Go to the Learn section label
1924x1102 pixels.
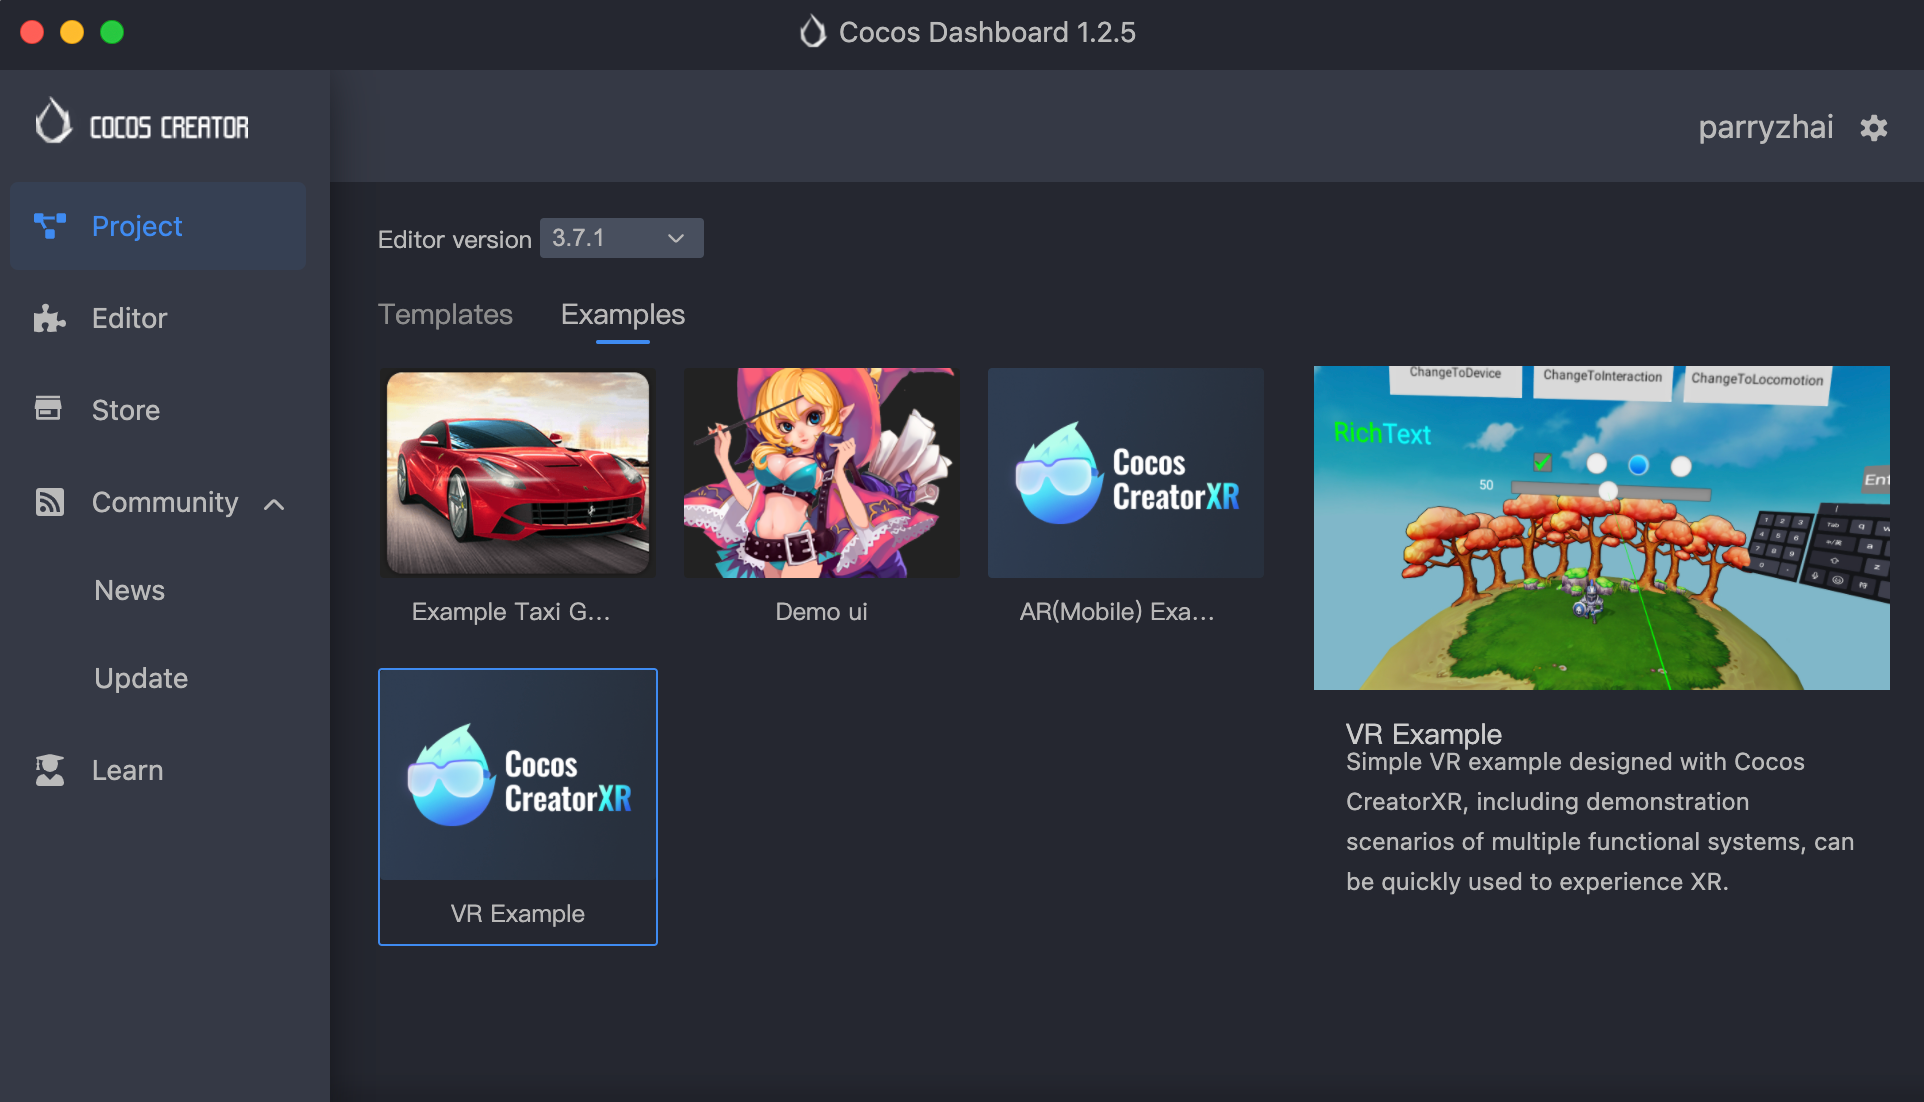(127, 770)
